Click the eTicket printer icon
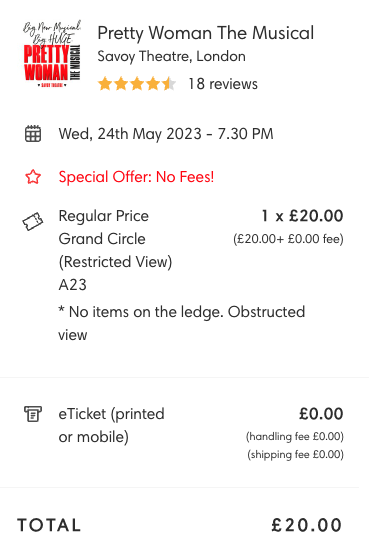Viewport: 369px width, 549px height. [x=33, y=414]
